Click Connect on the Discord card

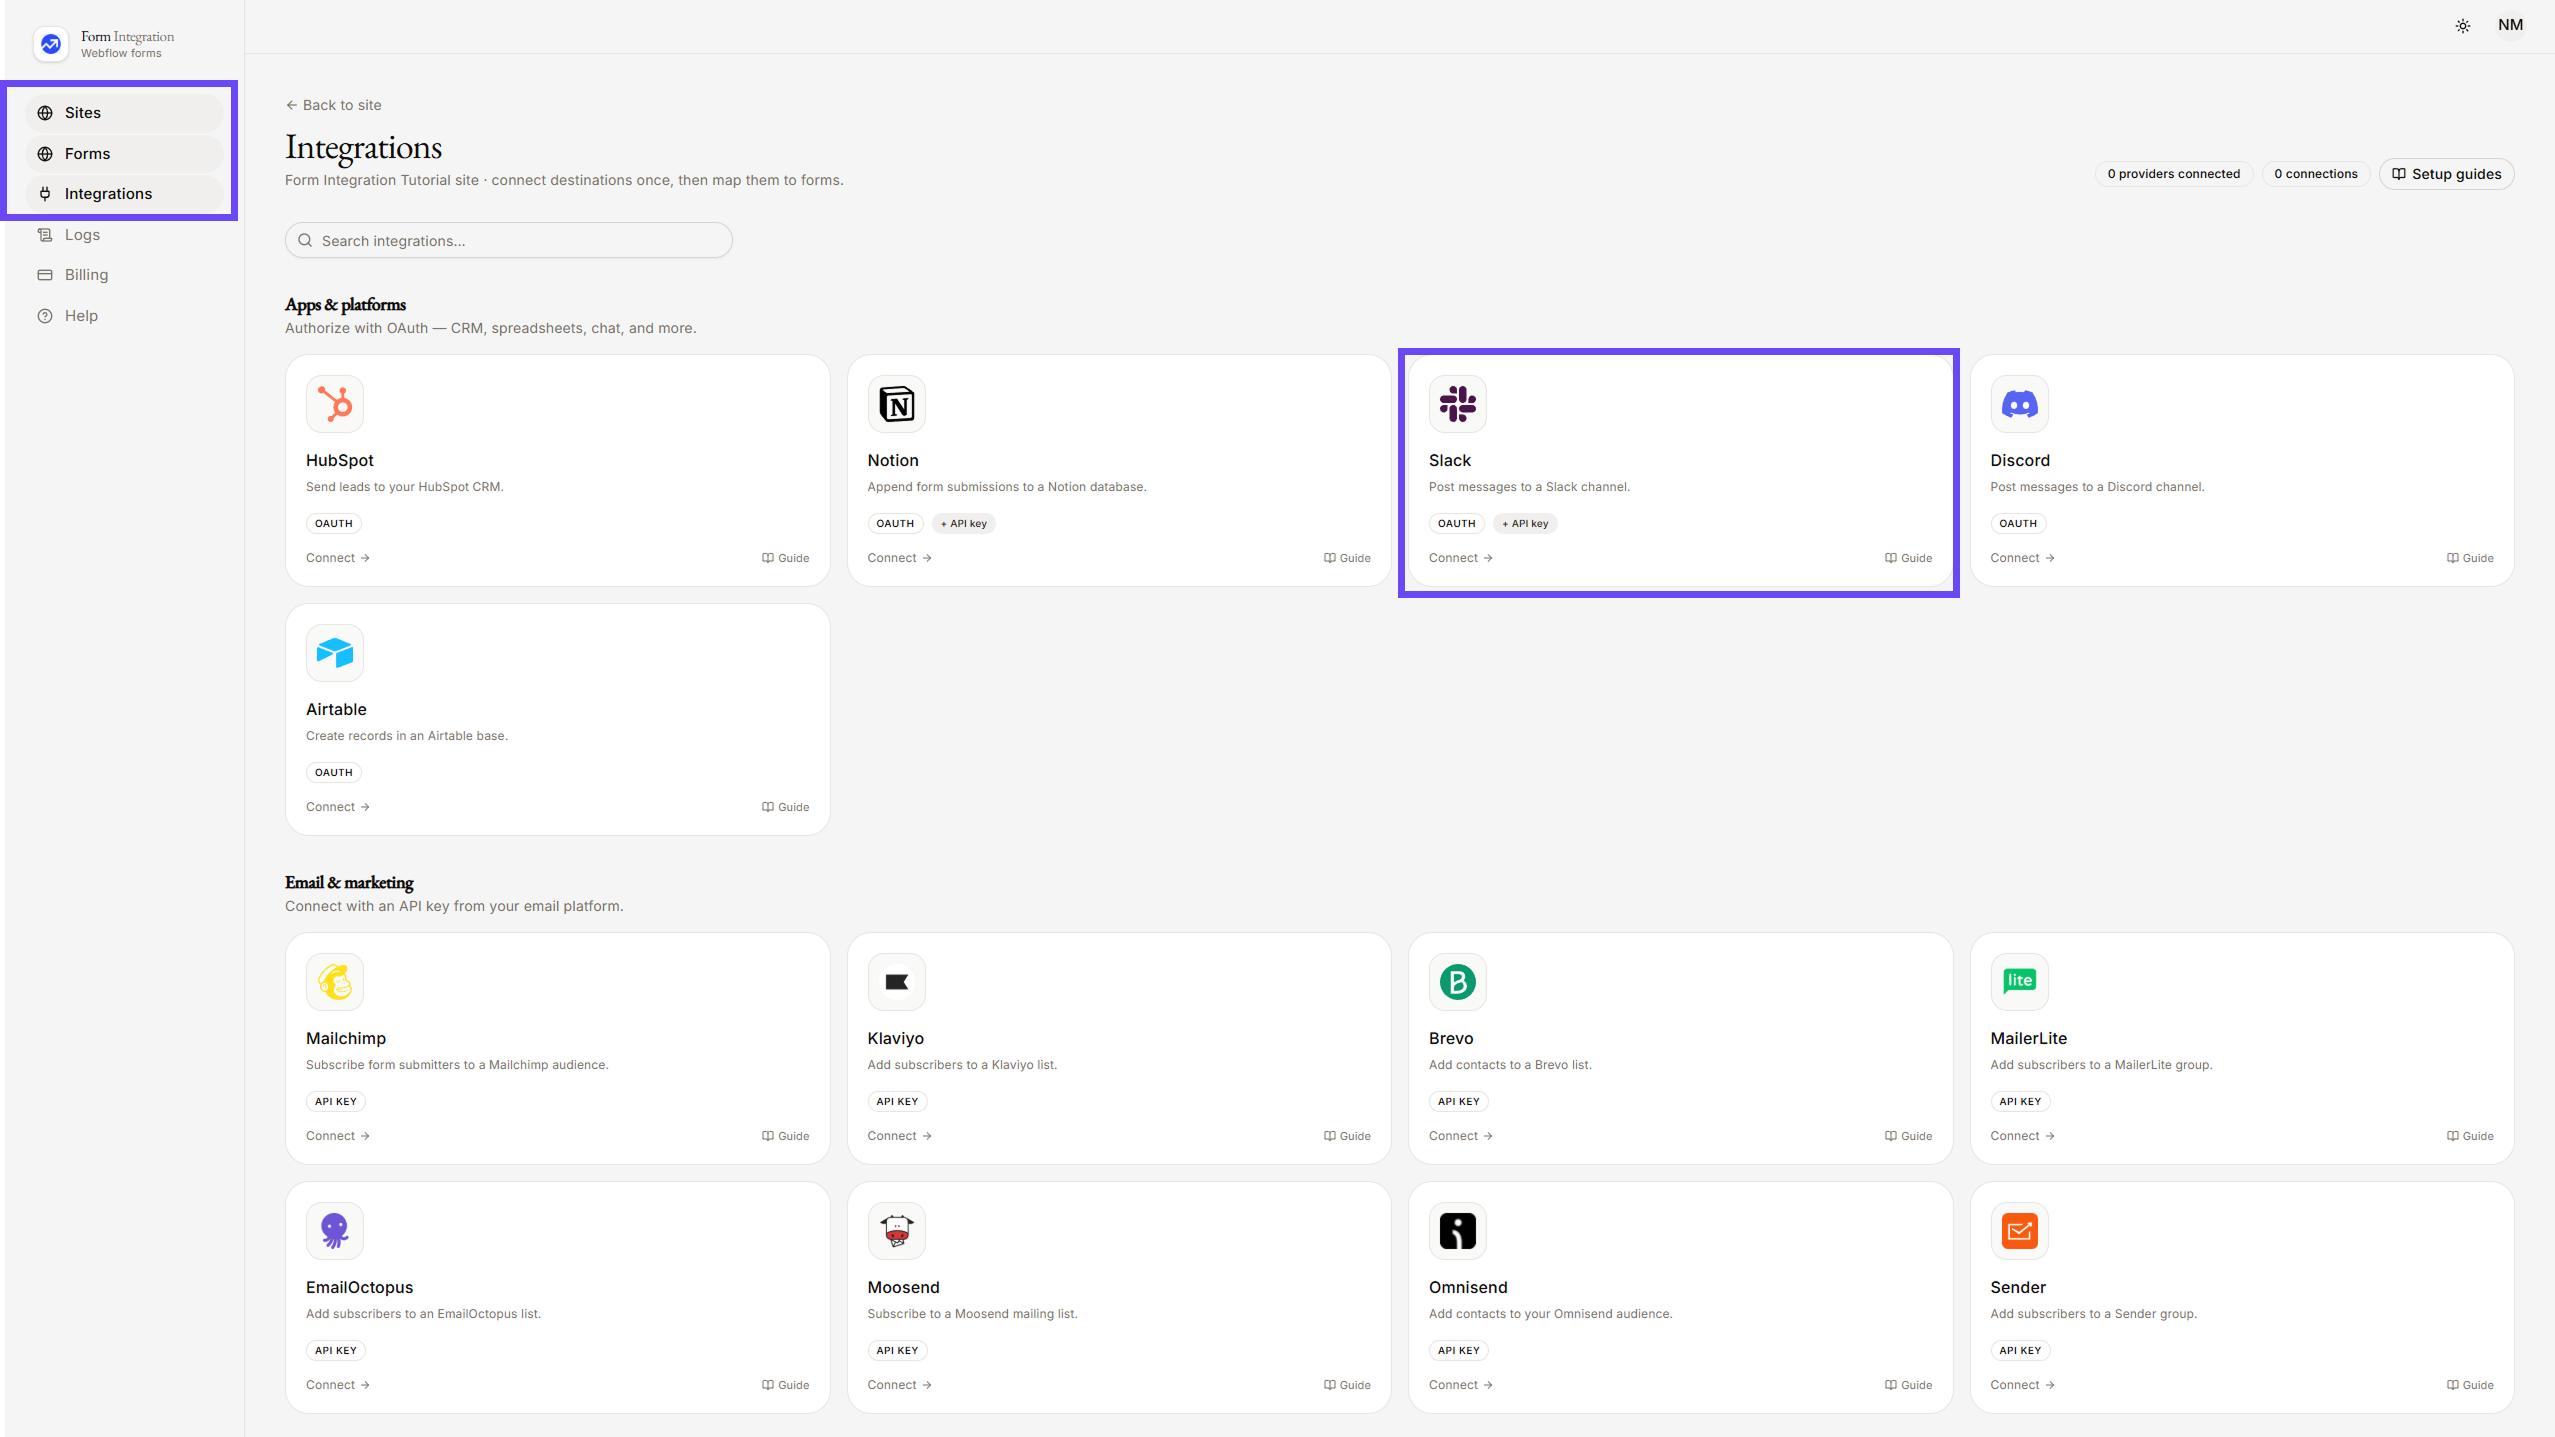coord(2022,558)
